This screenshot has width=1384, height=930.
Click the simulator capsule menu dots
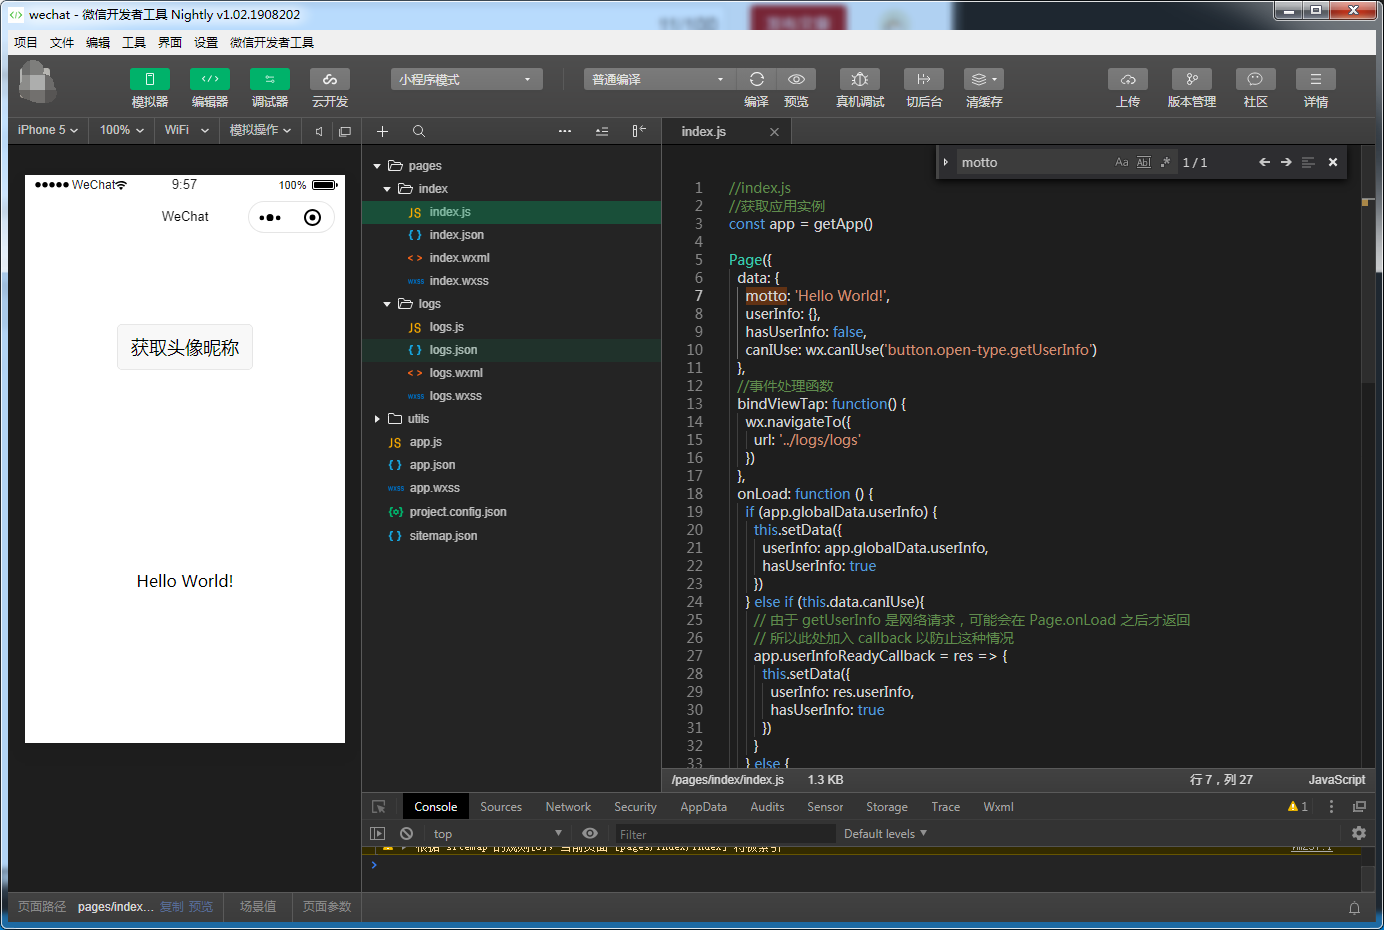tap(270, 218)
